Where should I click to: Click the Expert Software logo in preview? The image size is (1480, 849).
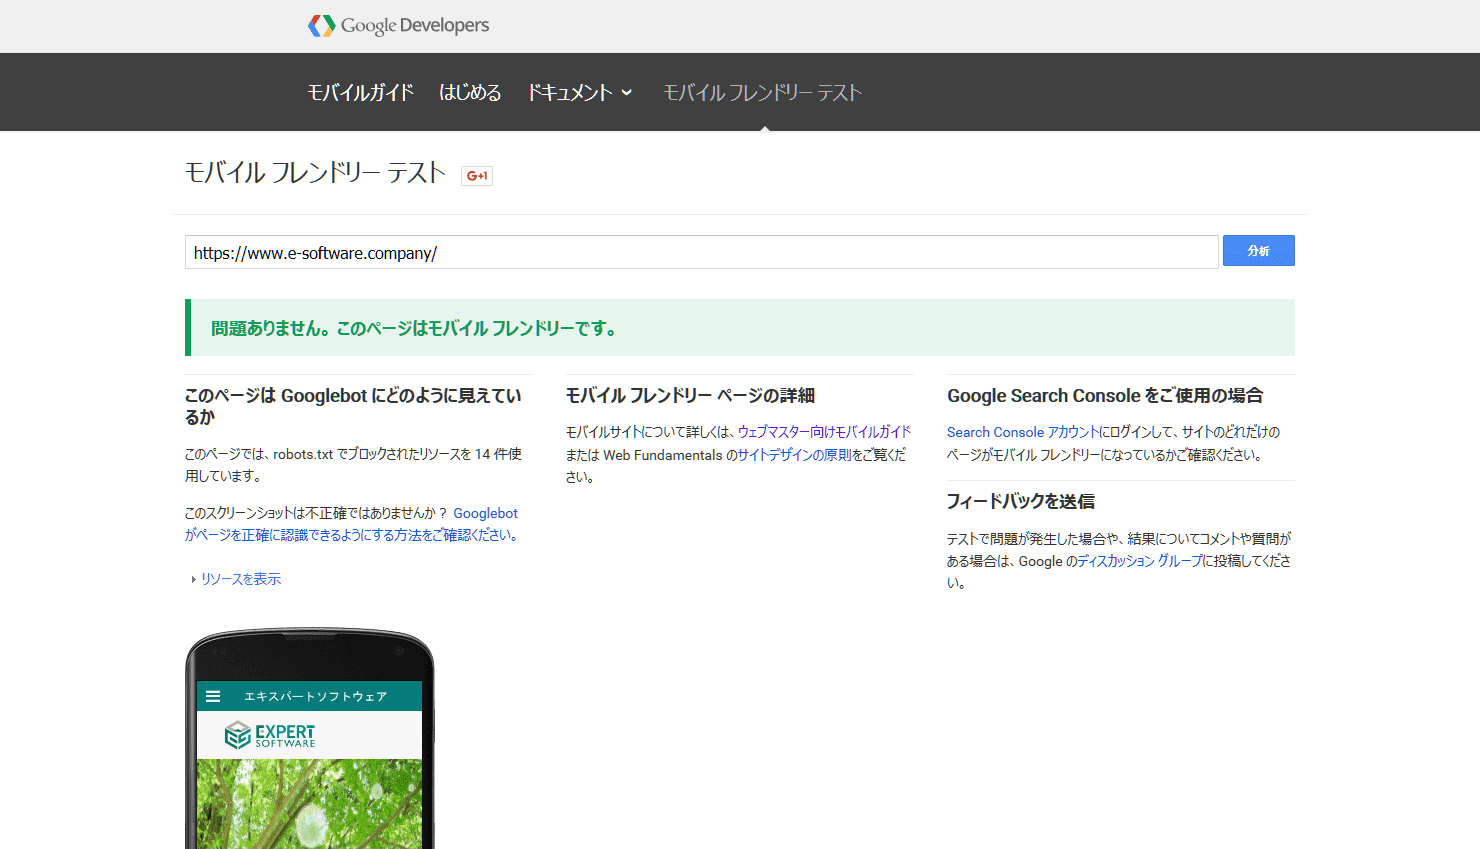click(x=270, y=736)
